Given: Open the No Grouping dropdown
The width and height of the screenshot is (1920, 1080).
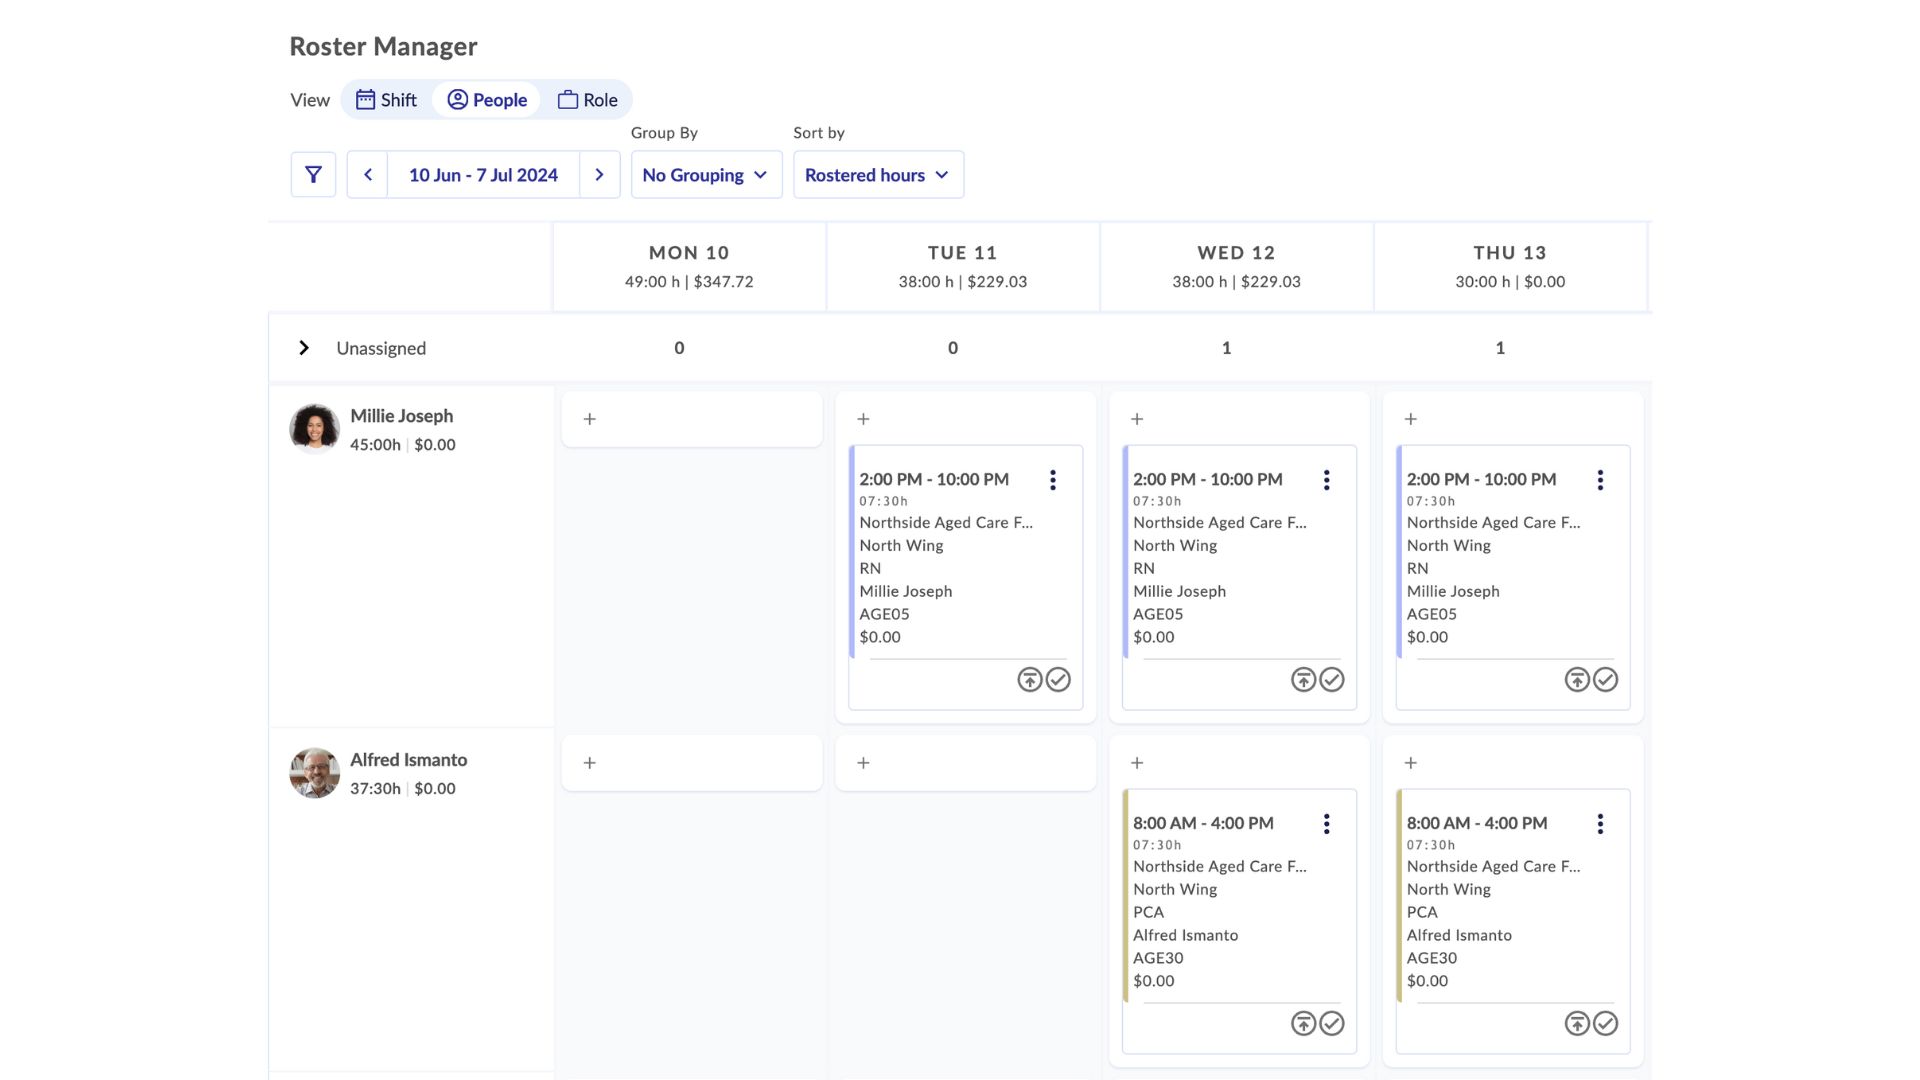Looking at the screenshot, I should coord(706,174).
